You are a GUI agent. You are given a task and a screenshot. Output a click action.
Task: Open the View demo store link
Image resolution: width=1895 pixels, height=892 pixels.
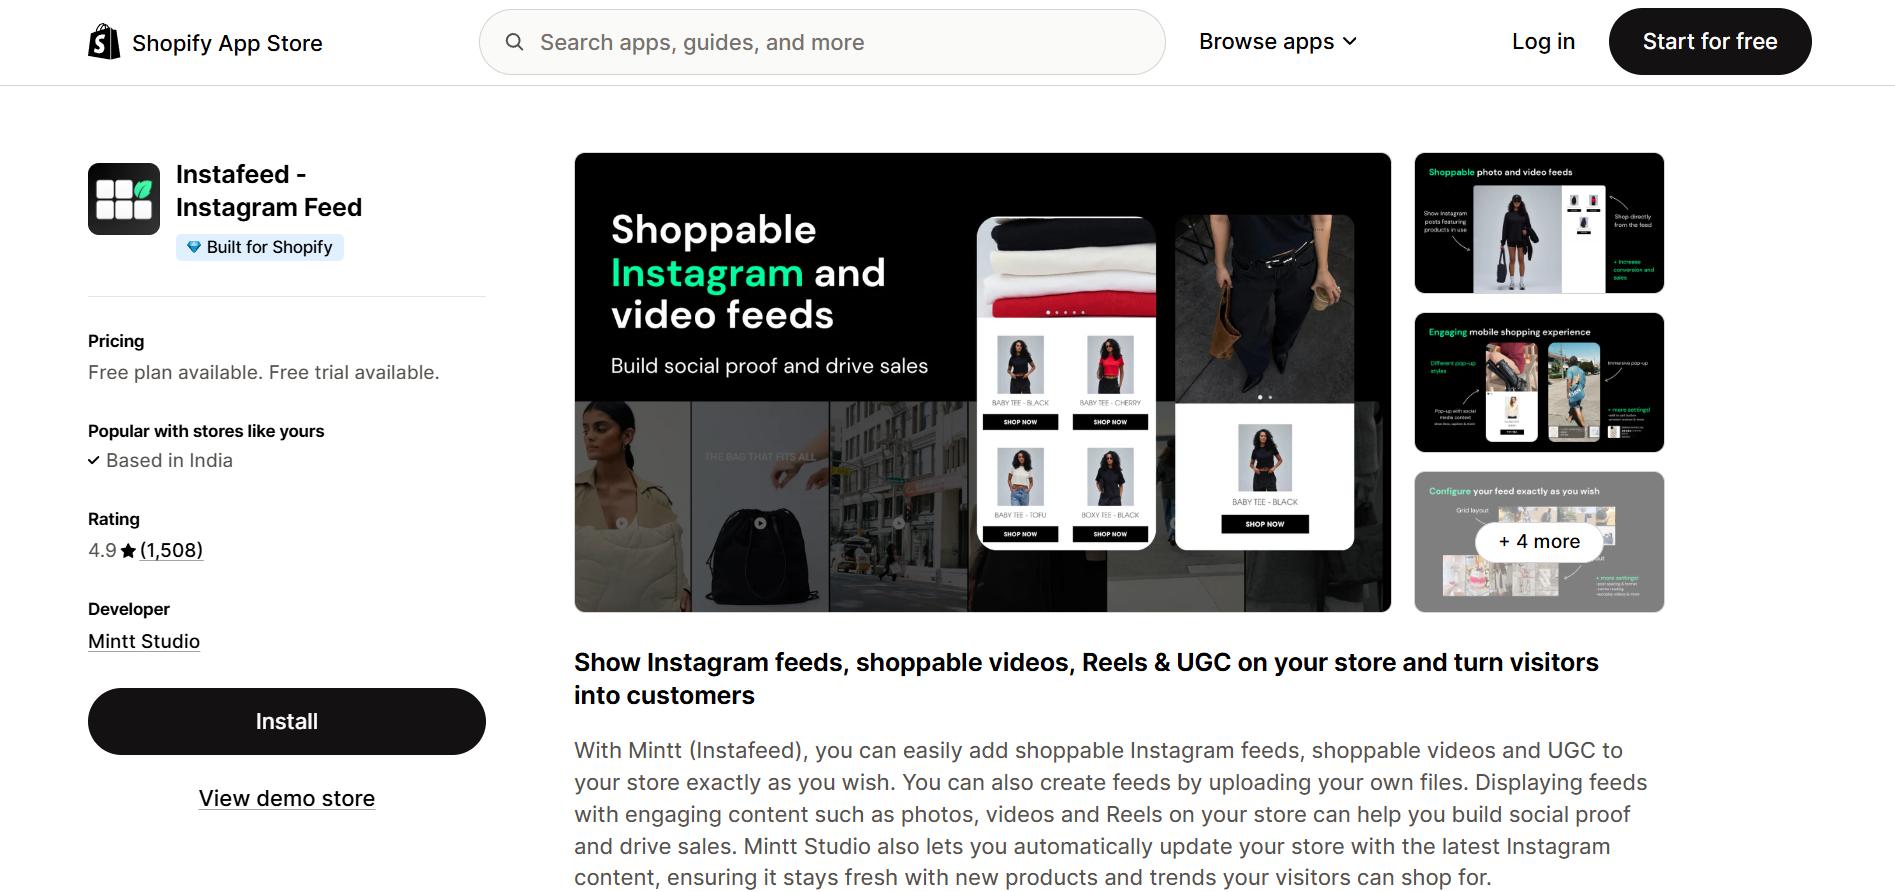click(x=287, y=798)
